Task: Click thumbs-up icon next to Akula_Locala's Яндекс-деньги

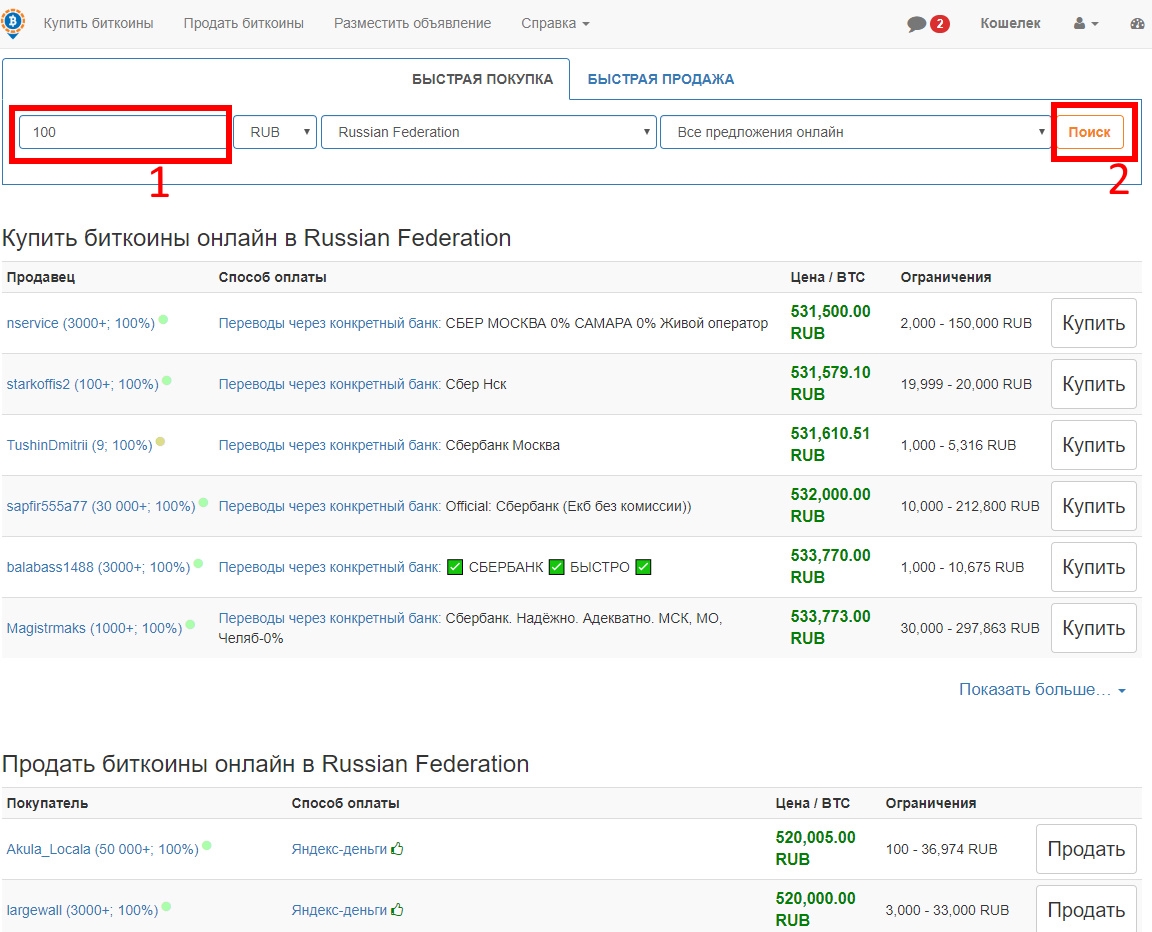Action: pos(397,849)
